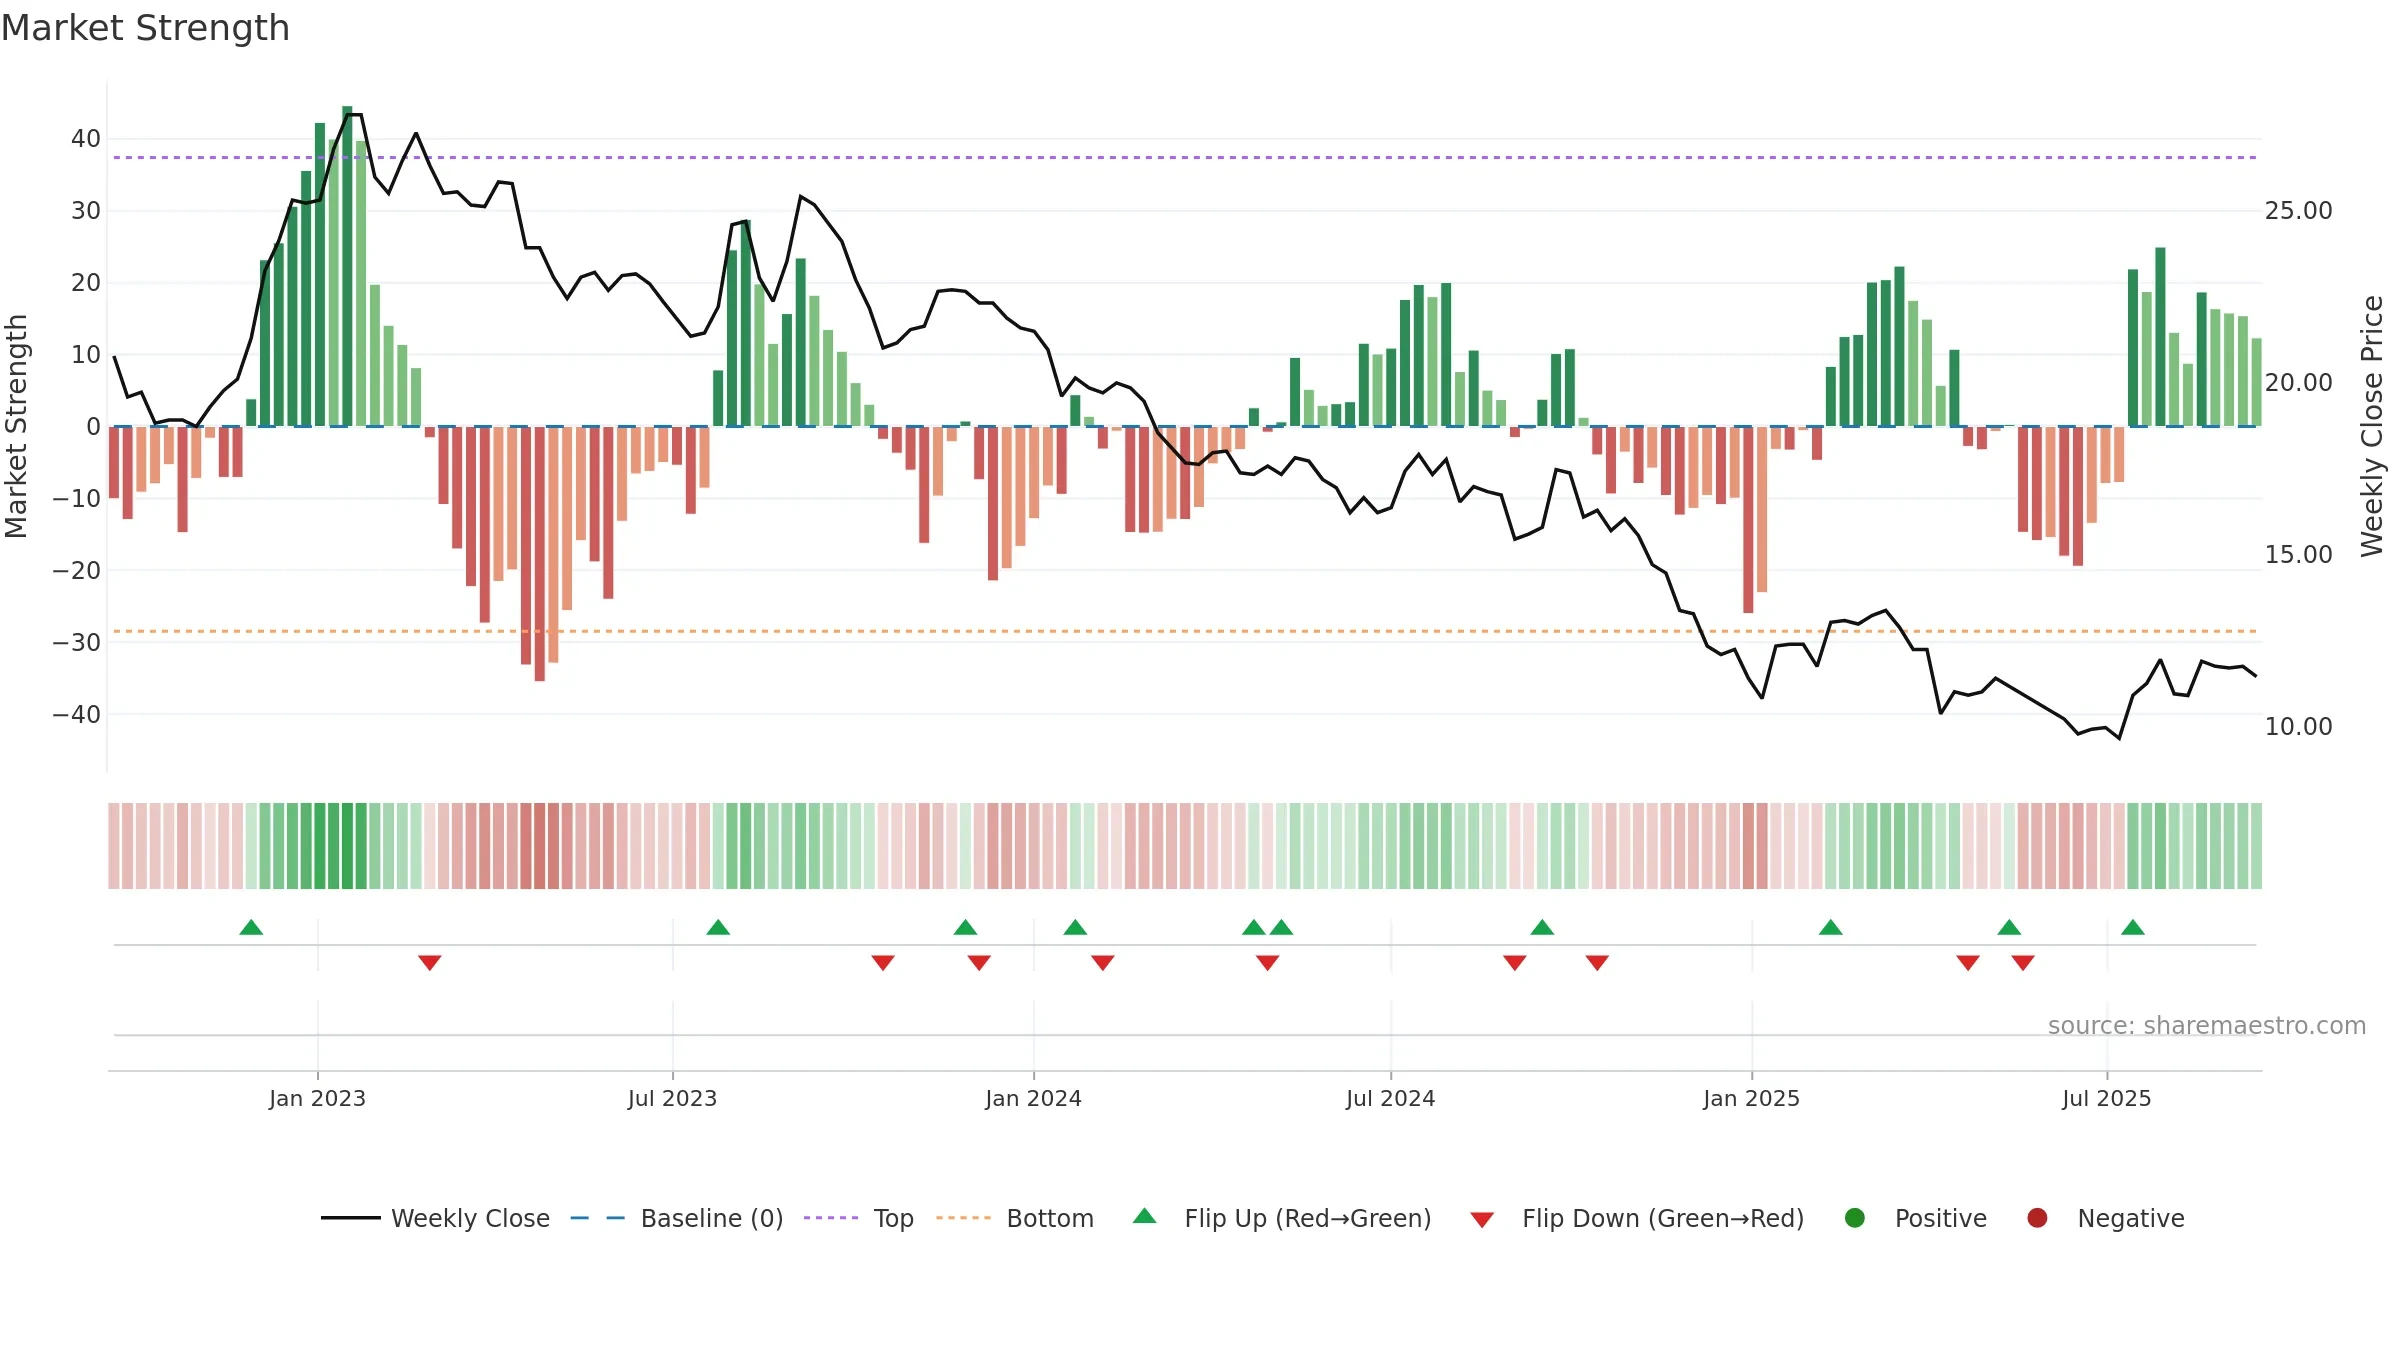Image resolution: width=2400 pixels, height=1350 pixels.
Task: Click the 40 tick on strength axis
Action: tap(86, 139)
